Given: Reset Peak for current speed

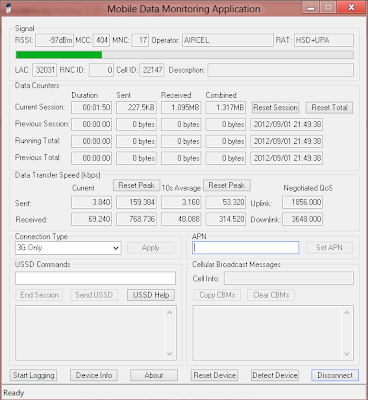Looking at the screenshot, I should [x=136, y=185].
